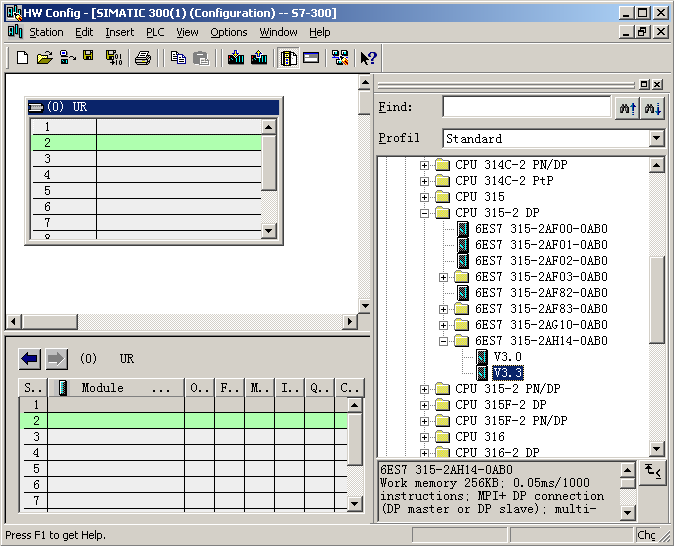Image resolution: width=675 pixels, height=547 pixels.
Task: Click the back arrow in detail pane
Action: point(30,358)
